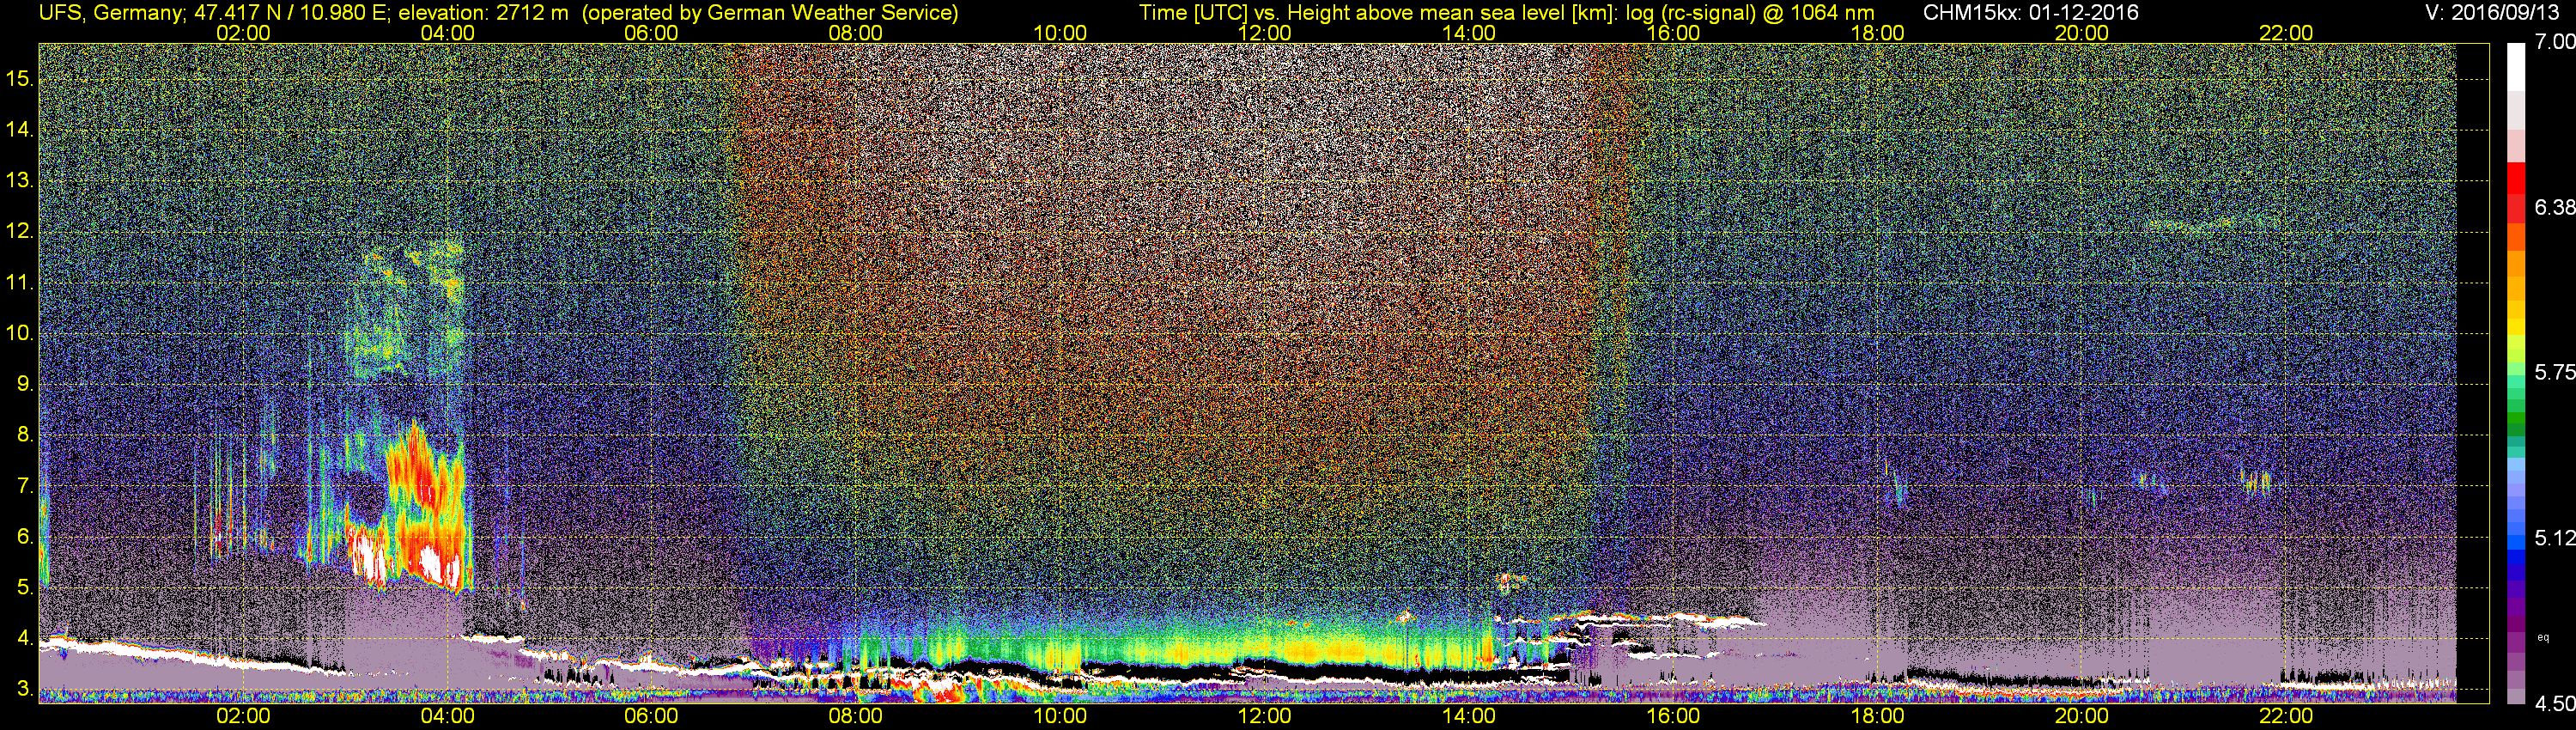Click the 04:00 label on the bottom time axis
The image size is (2576, 730).
click(447, 717)
